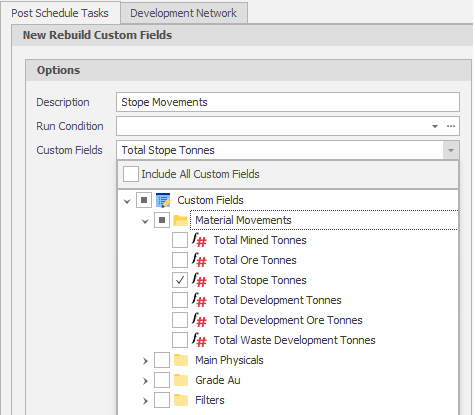The width and height of the screenshot is (475, 415).
Task: Expand the Main Physicals folder
Action: click(x=145, y=361)
